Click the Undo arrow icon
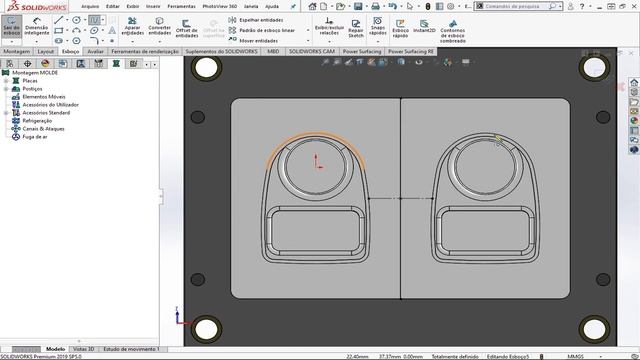Screen dimensions: 640x360 tap(392, 6)
